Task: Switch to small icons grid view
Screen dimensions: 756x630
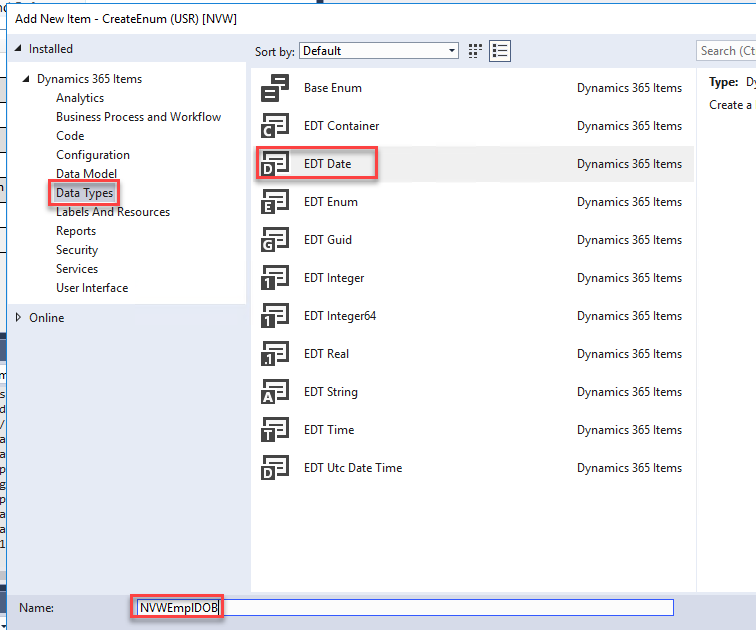Action: [x=475, y=51]
